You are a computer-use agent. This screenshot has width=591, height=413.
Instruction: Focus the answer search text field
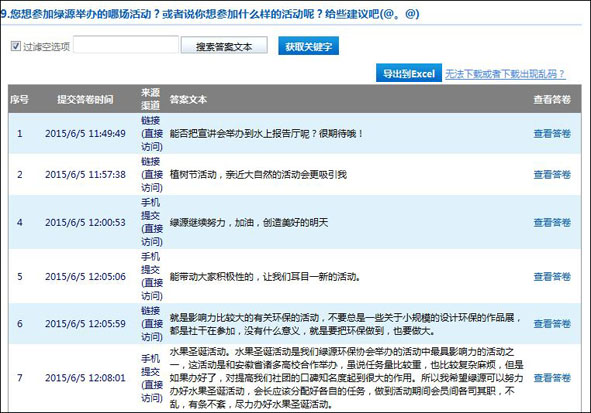(126, 45)
